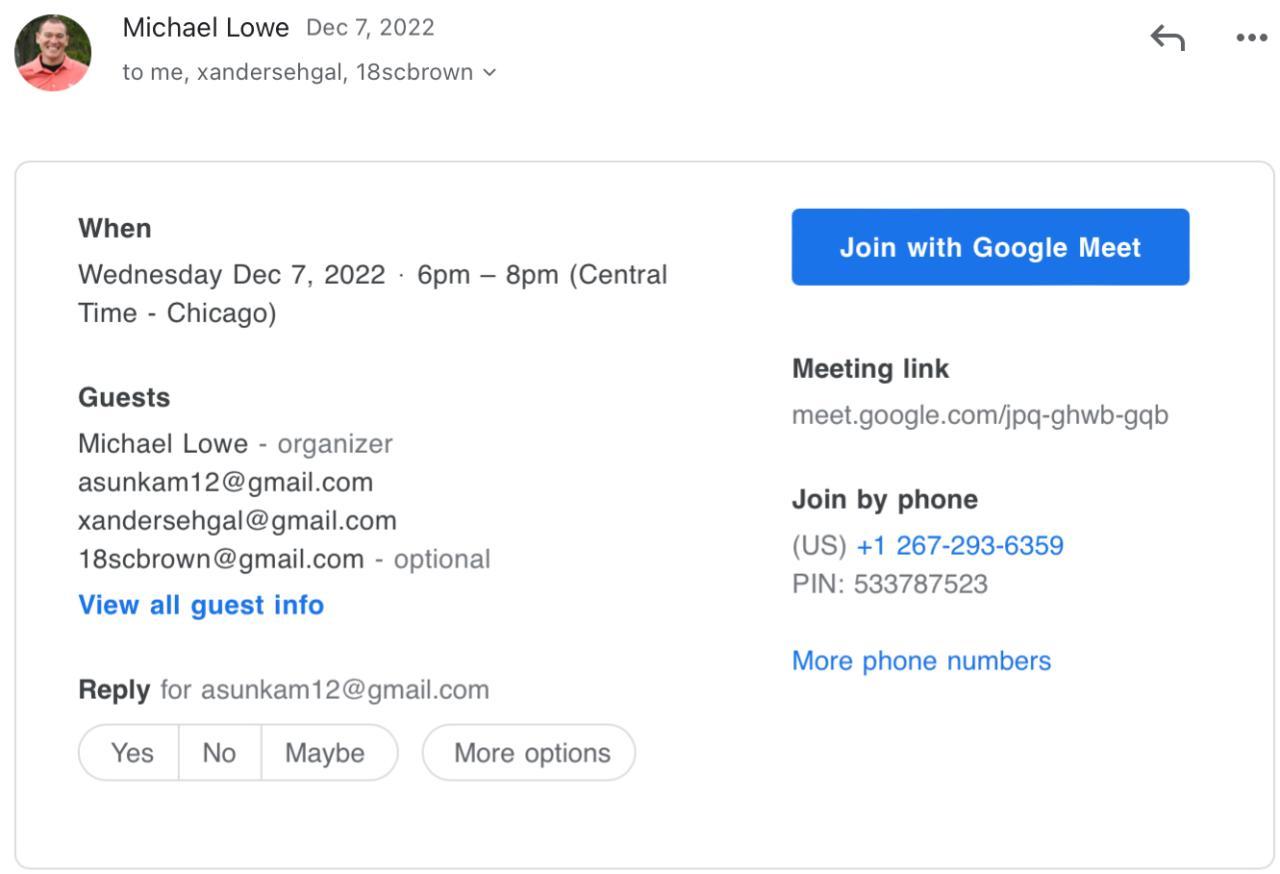Click the email date Dec 7, 2022
Screen dimensions: 1280x874
pyautogui.click(x=370, y=28)
